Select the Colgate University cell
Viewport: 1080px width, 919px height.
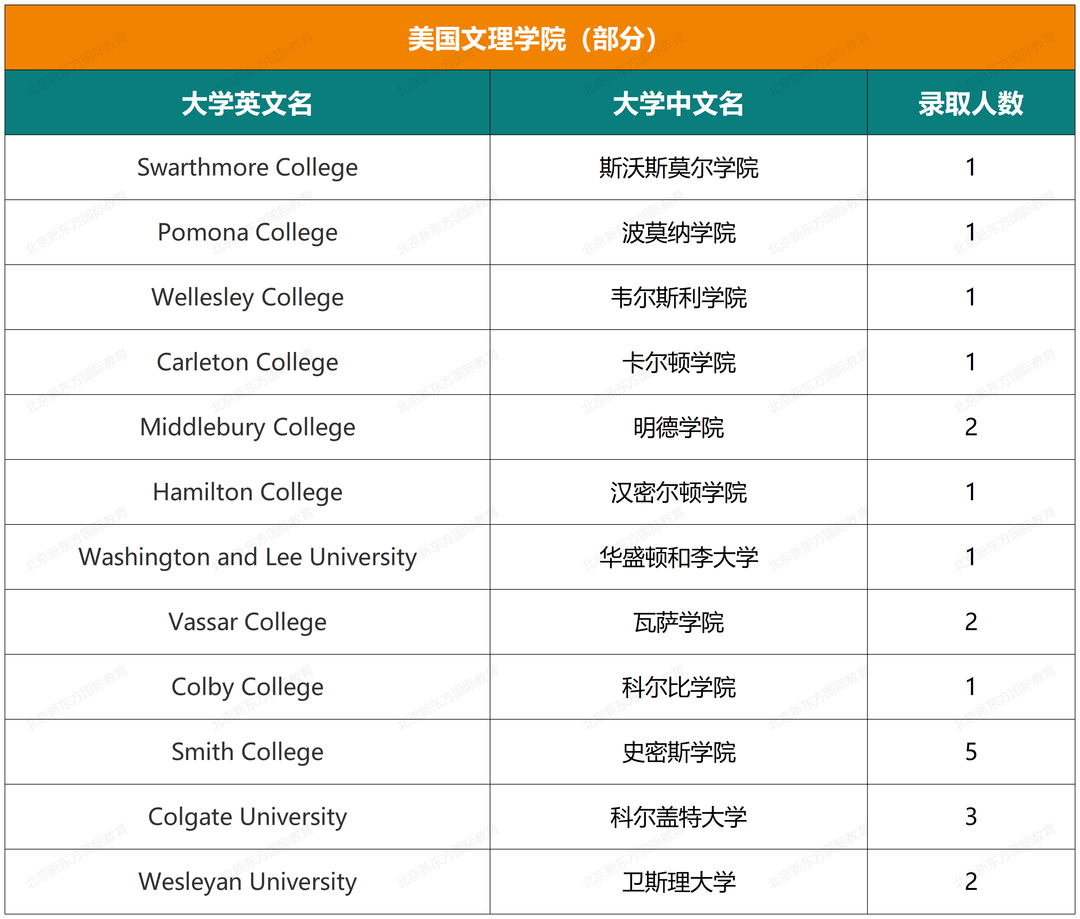click(x=247, y=816)
